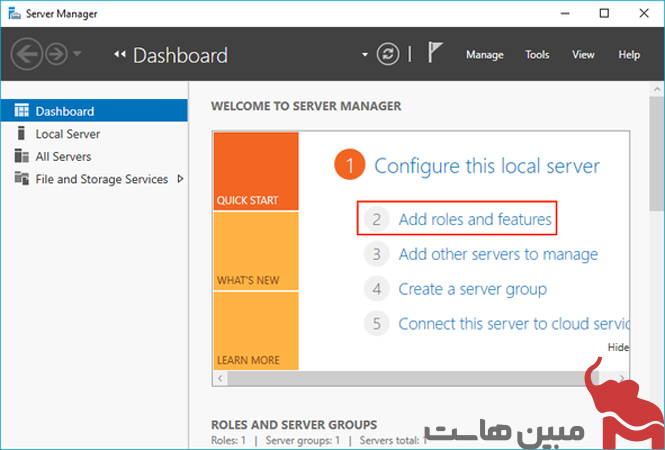Expand File and Storage Services arrow
This screenshot has width=665, height=450.
[x=180, y=179]
